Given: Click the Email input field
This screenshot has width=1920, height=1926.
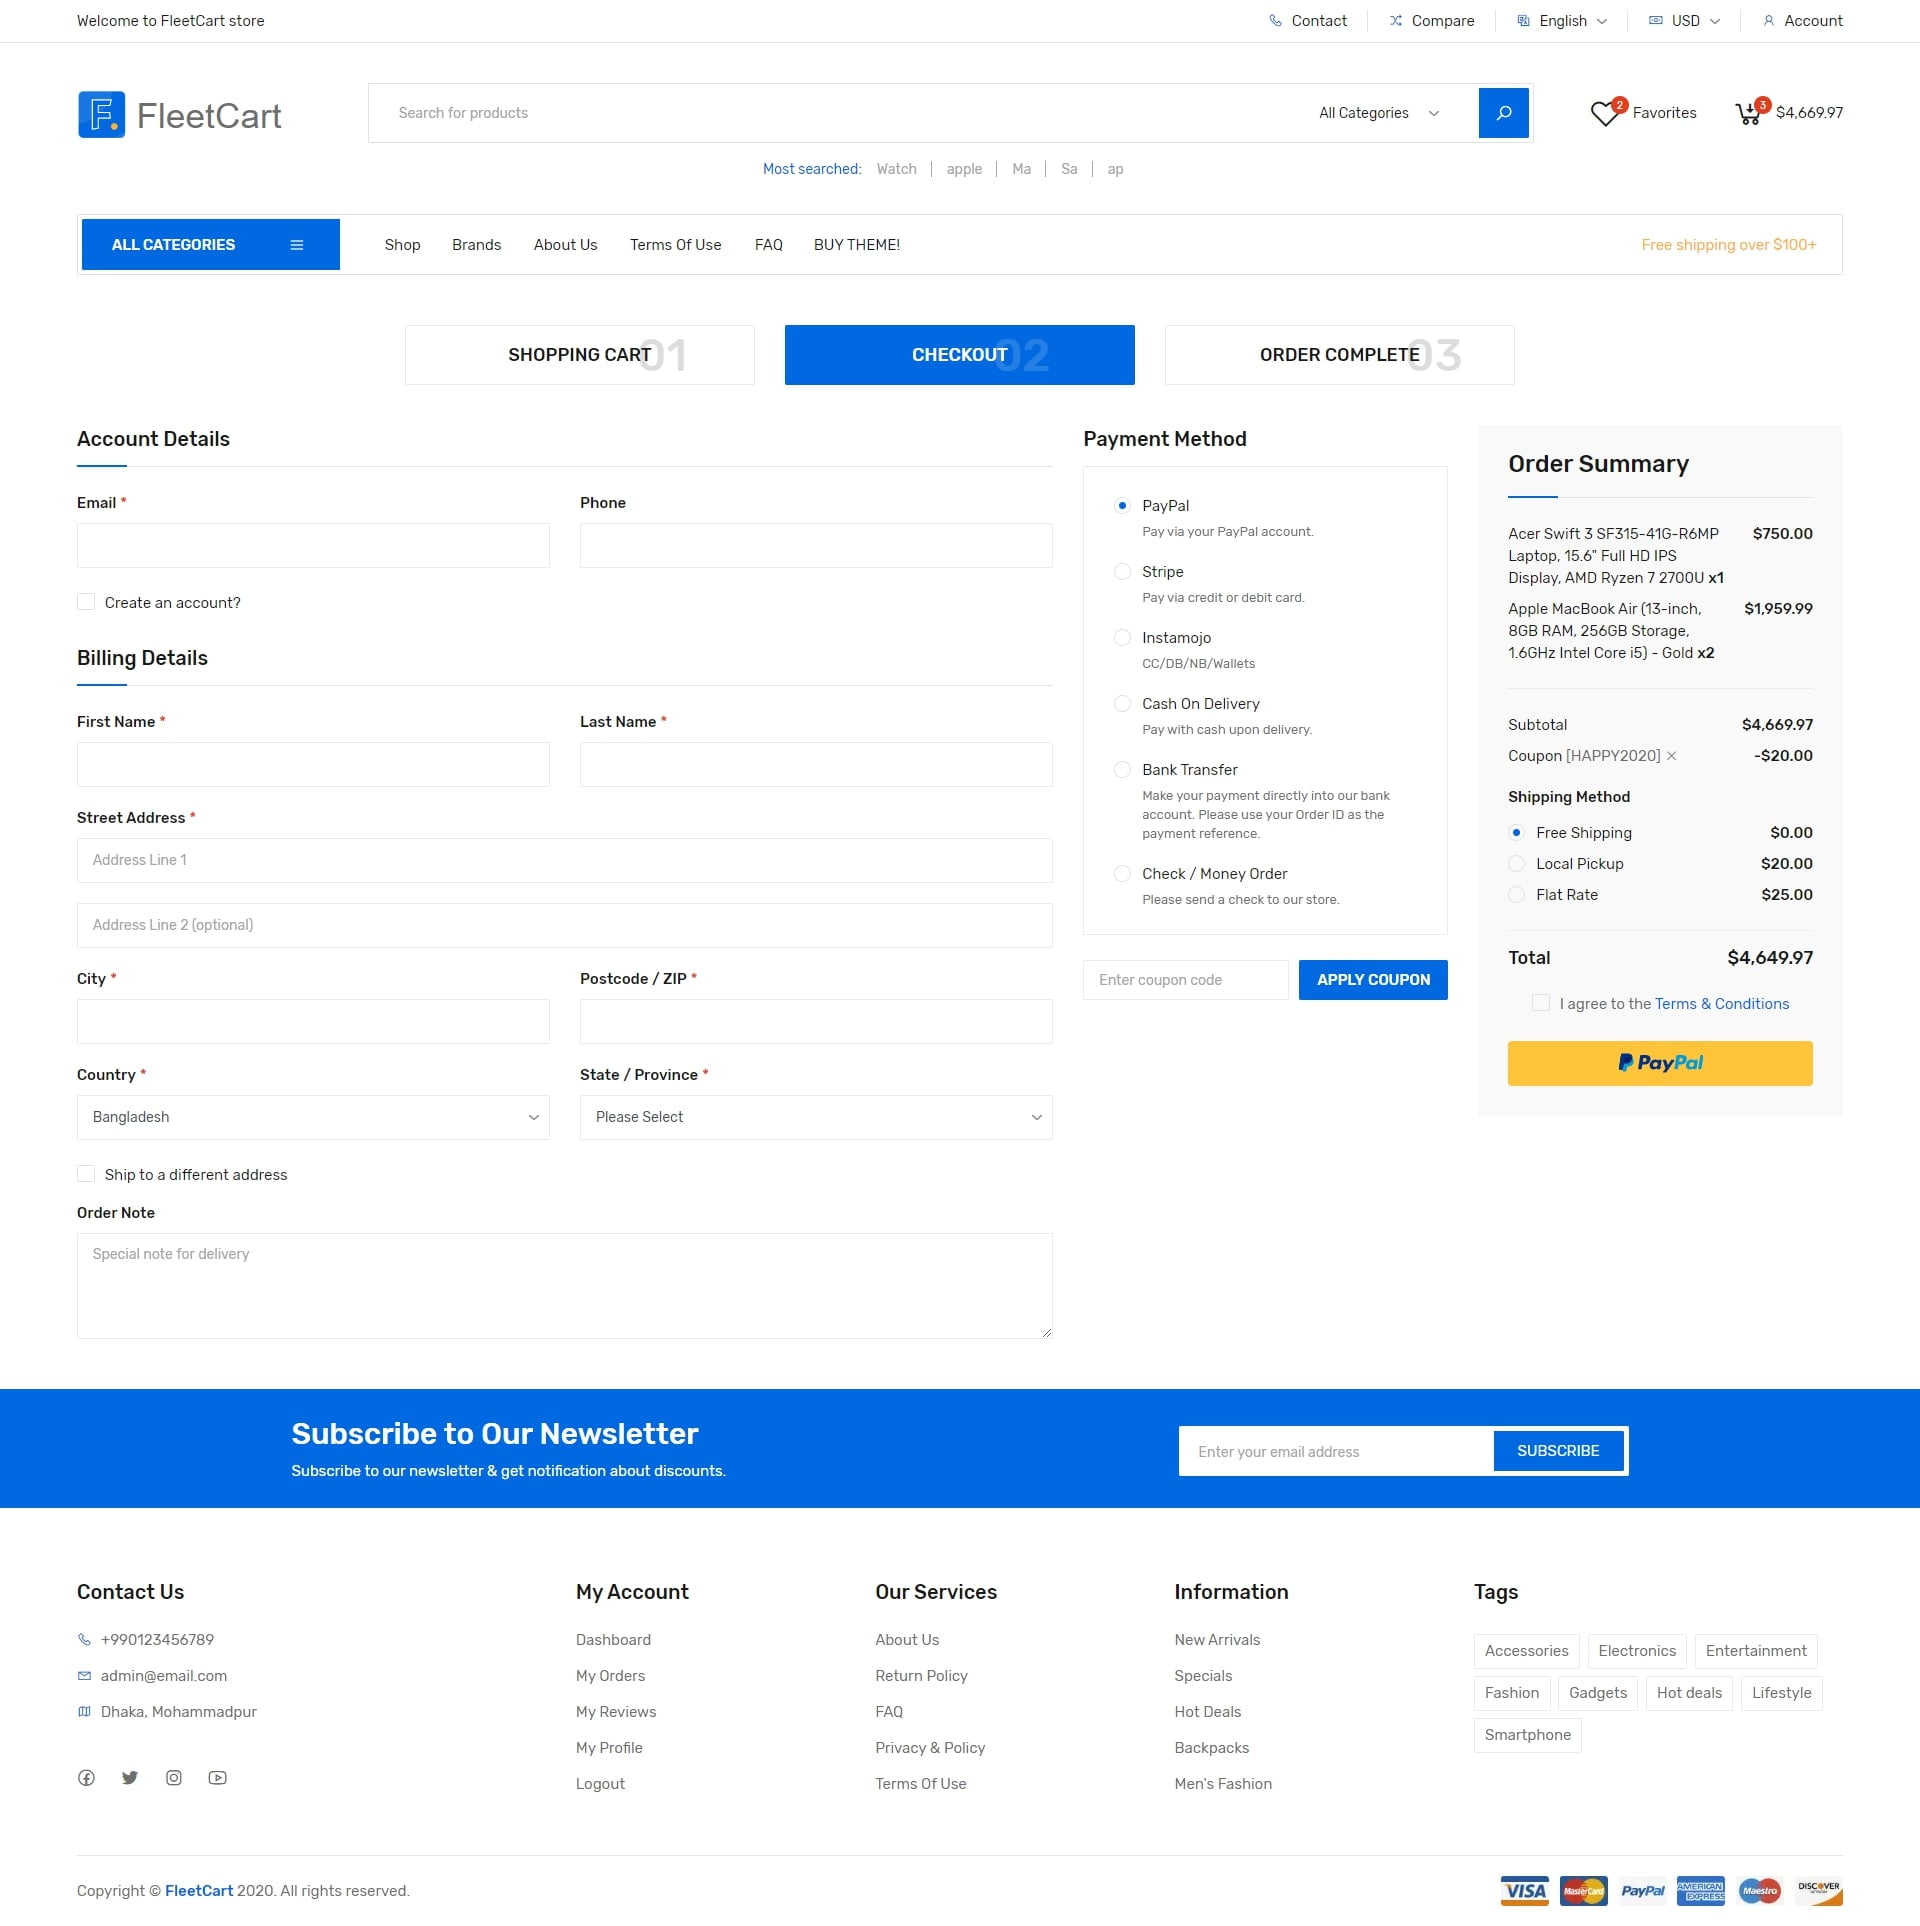Looking at the screenshot, I should (x=313, y=546).
